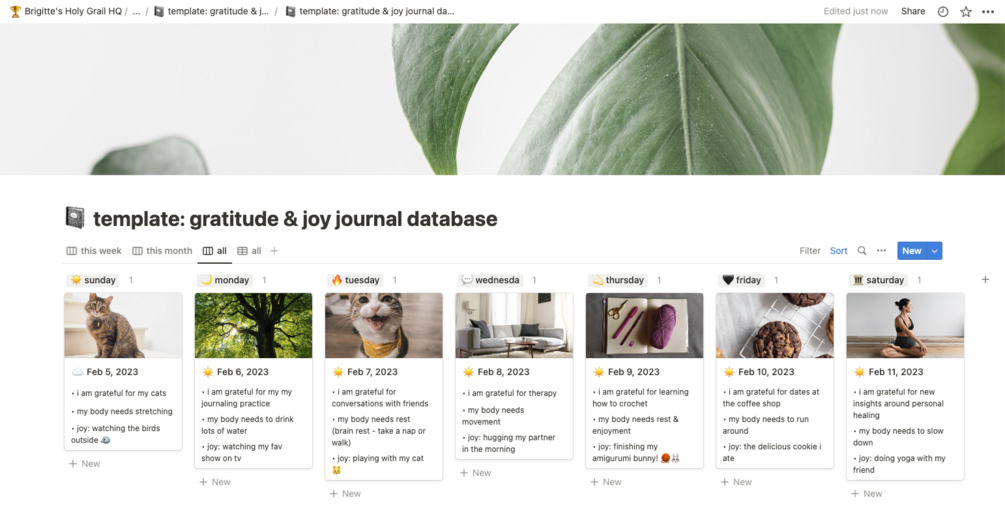Add new card under saturday column
Screen dimensions: 1005x506
[867, 493]
